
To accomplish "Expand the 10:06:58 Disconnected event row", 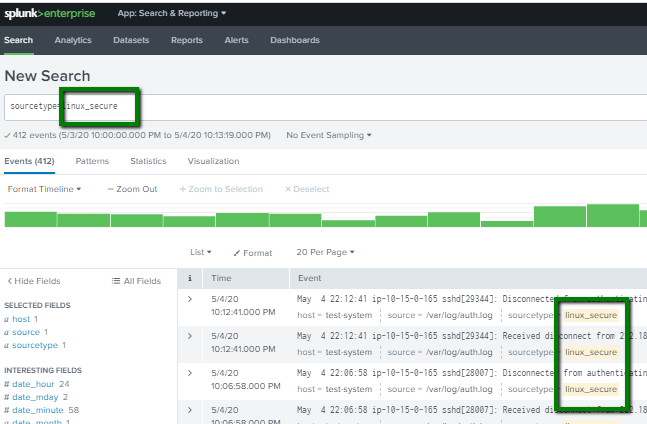I will click(x=190, y=373).
